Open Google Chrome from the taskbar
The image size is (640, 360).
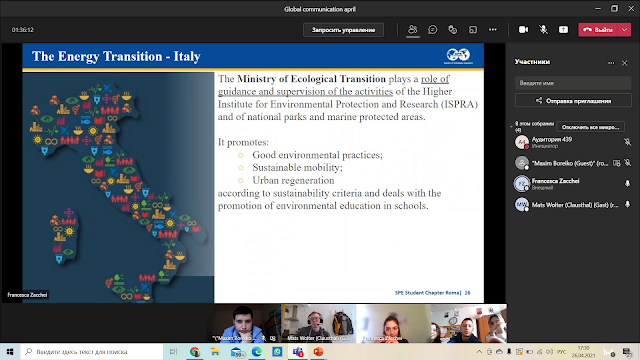tap(195, 351)
